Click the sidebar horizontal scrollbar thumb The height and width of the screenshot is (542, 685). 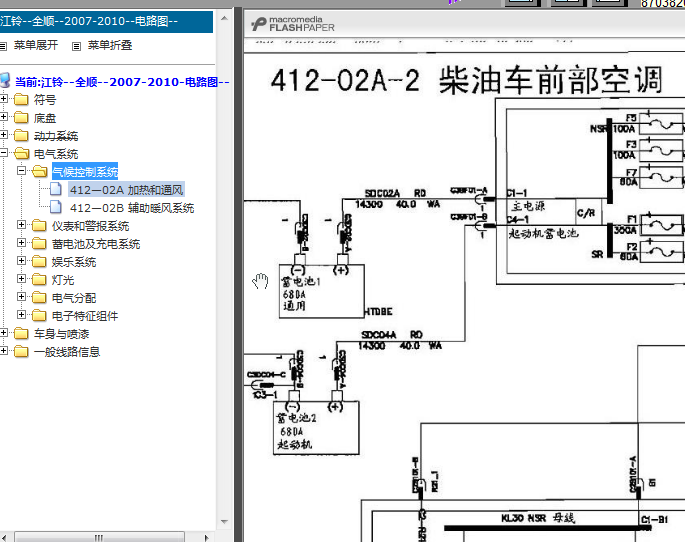pos(99,537)
